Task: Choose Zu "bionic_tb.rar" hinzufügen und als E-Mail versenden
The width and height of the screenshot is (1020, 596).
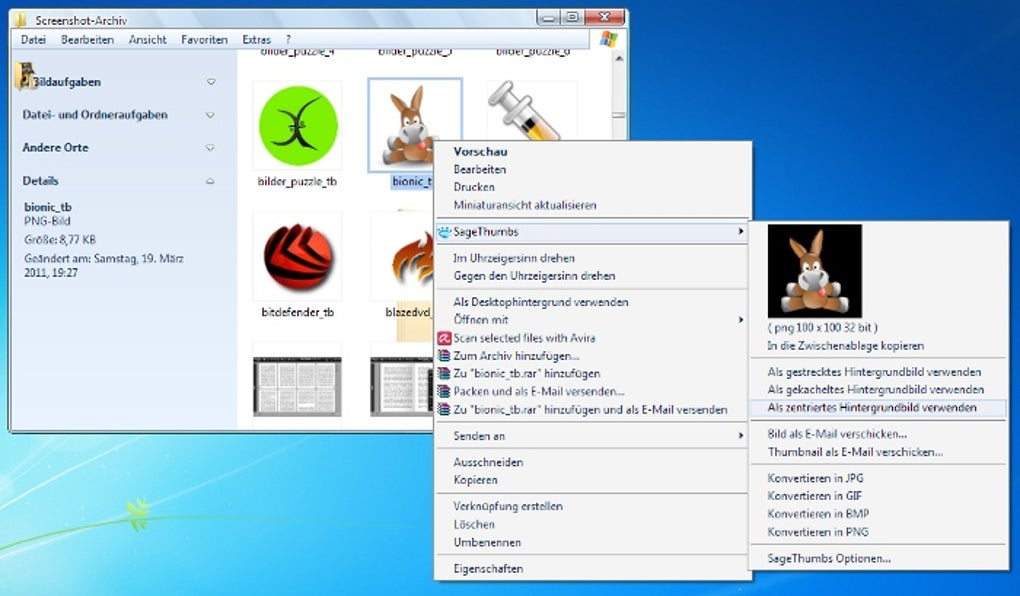Action: 593,410
